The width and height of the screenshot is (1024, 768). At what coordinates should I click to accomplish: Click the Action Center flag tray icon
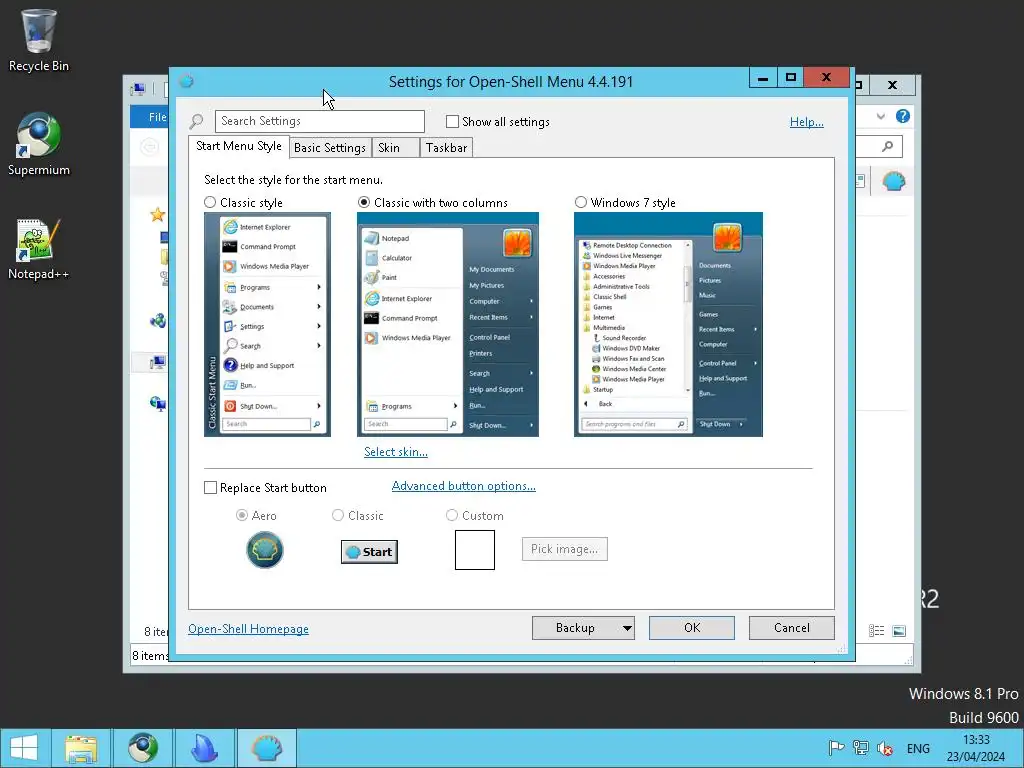tap(836, 748)
